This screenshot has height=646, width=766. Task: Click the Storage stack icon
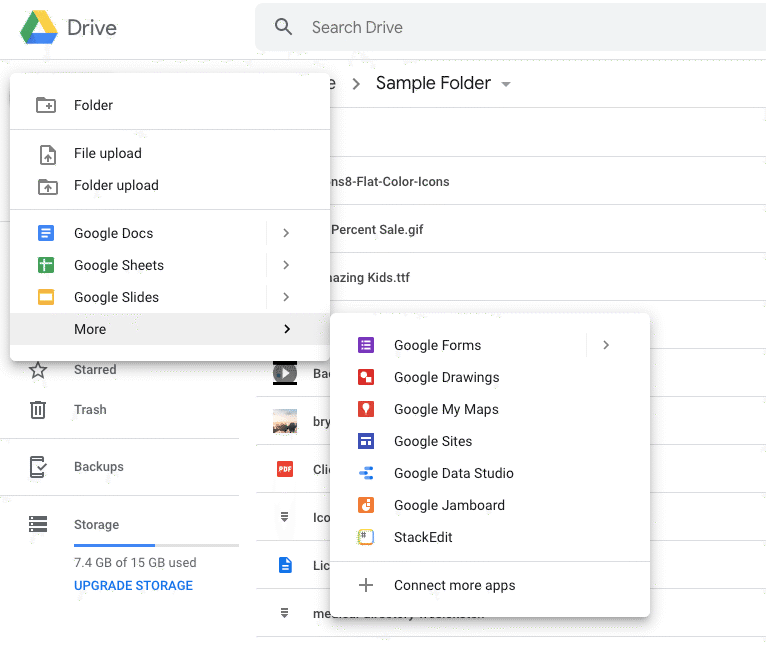(38, 524)
